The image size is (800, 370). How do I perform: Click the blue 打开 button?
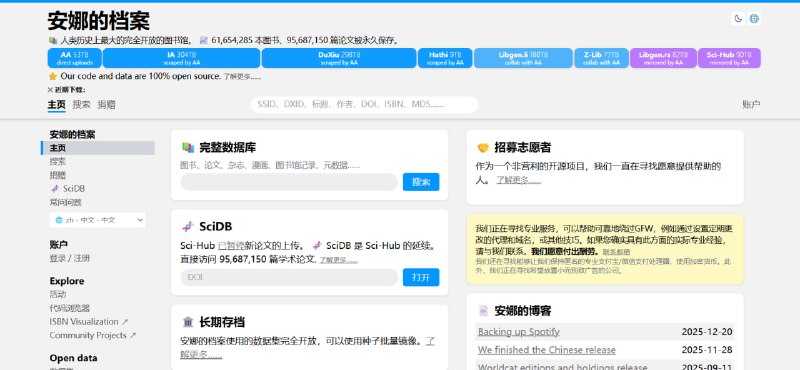click(421, 278)
